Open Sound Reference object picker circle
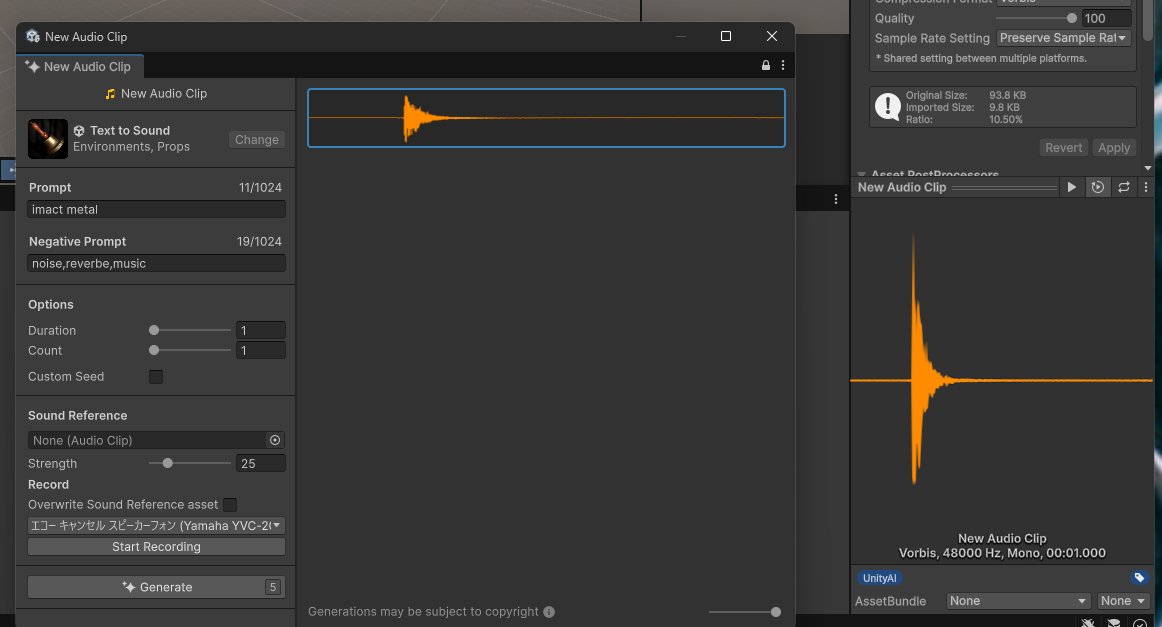The image size is (1162, 627). tap(275, 440)
